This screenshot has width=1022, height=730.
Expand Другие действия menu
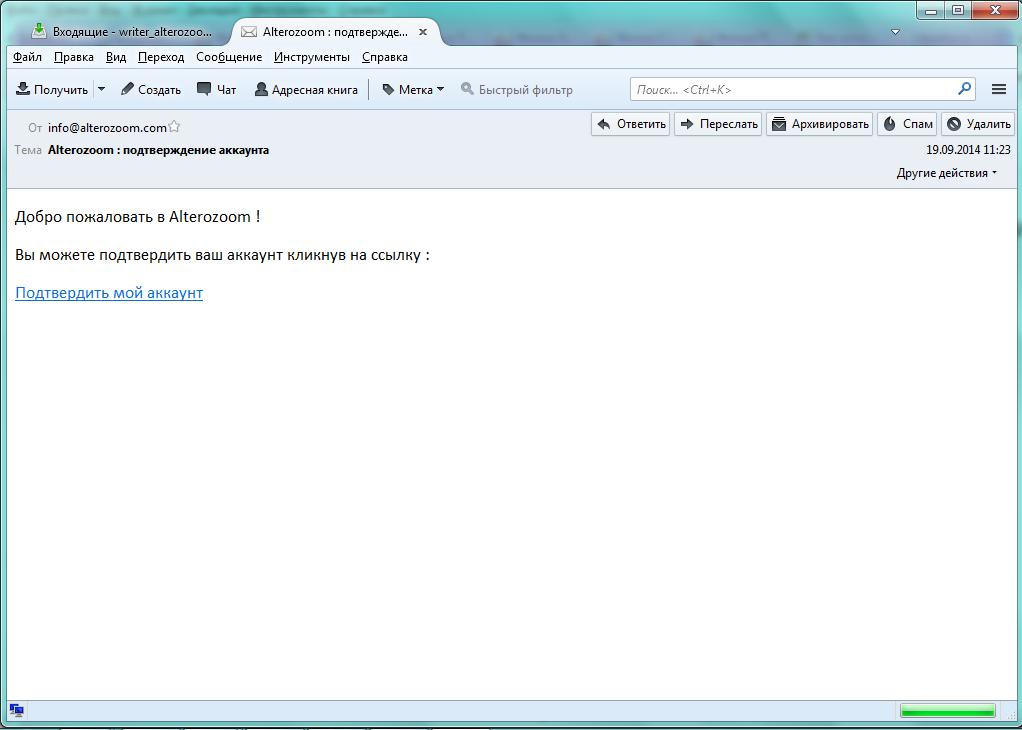click(946, 173)
